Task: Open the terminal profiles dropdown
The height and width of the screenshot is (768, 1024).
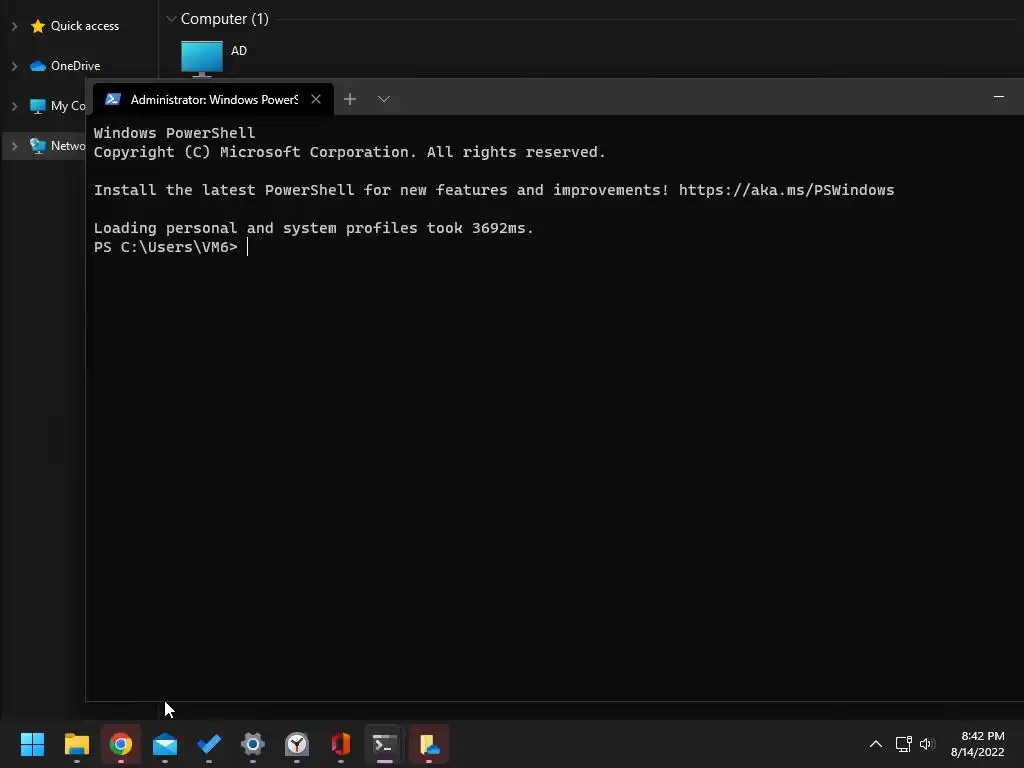Action: pyautogui.click(x=383, y=99)
